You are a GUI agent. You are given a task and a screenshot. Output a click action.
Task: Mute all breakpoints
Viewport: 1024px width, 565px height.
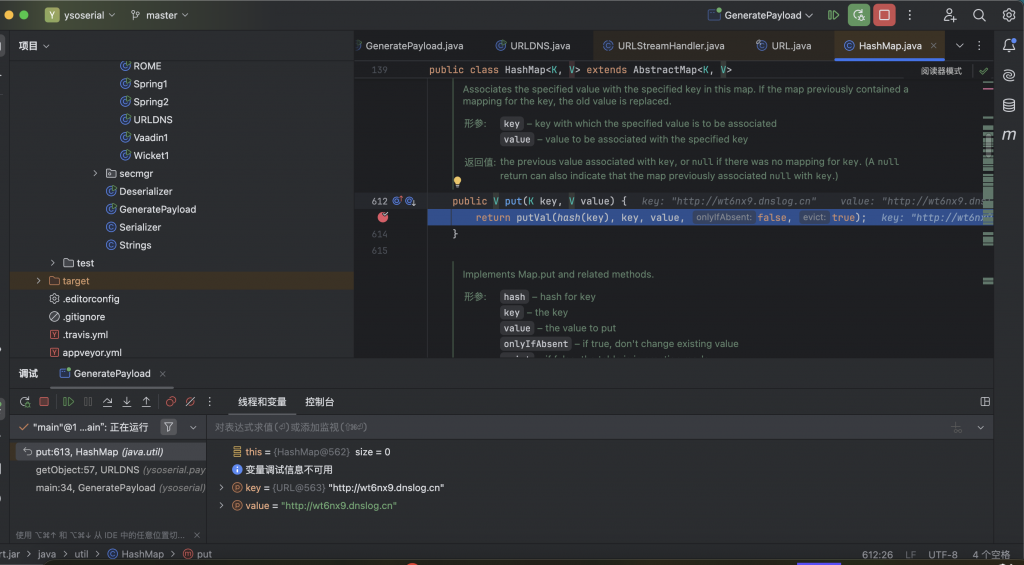click(x=190, y=402)
